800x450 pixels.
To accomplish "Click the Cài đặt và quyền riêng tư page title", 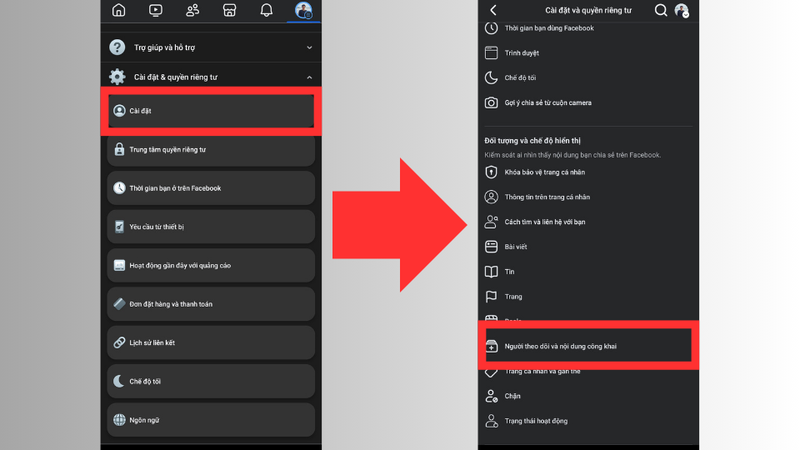I will click(x=588, y=10).
